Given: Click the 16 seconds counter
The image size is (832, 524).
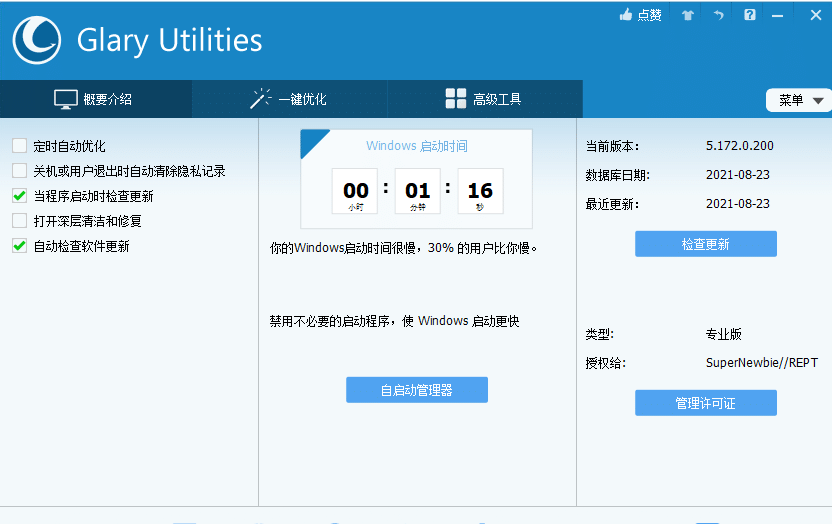Looking at the screenshot, I should click(480, 191).
